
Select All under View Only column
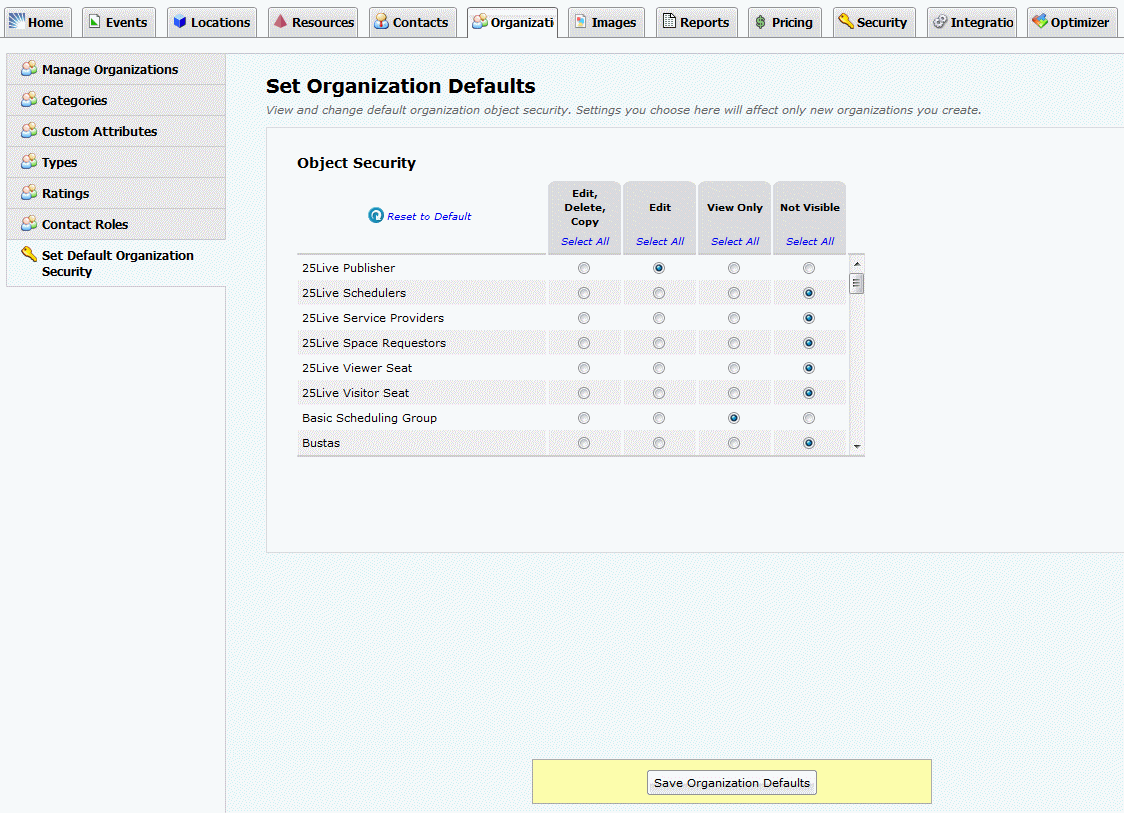[735, 242]
